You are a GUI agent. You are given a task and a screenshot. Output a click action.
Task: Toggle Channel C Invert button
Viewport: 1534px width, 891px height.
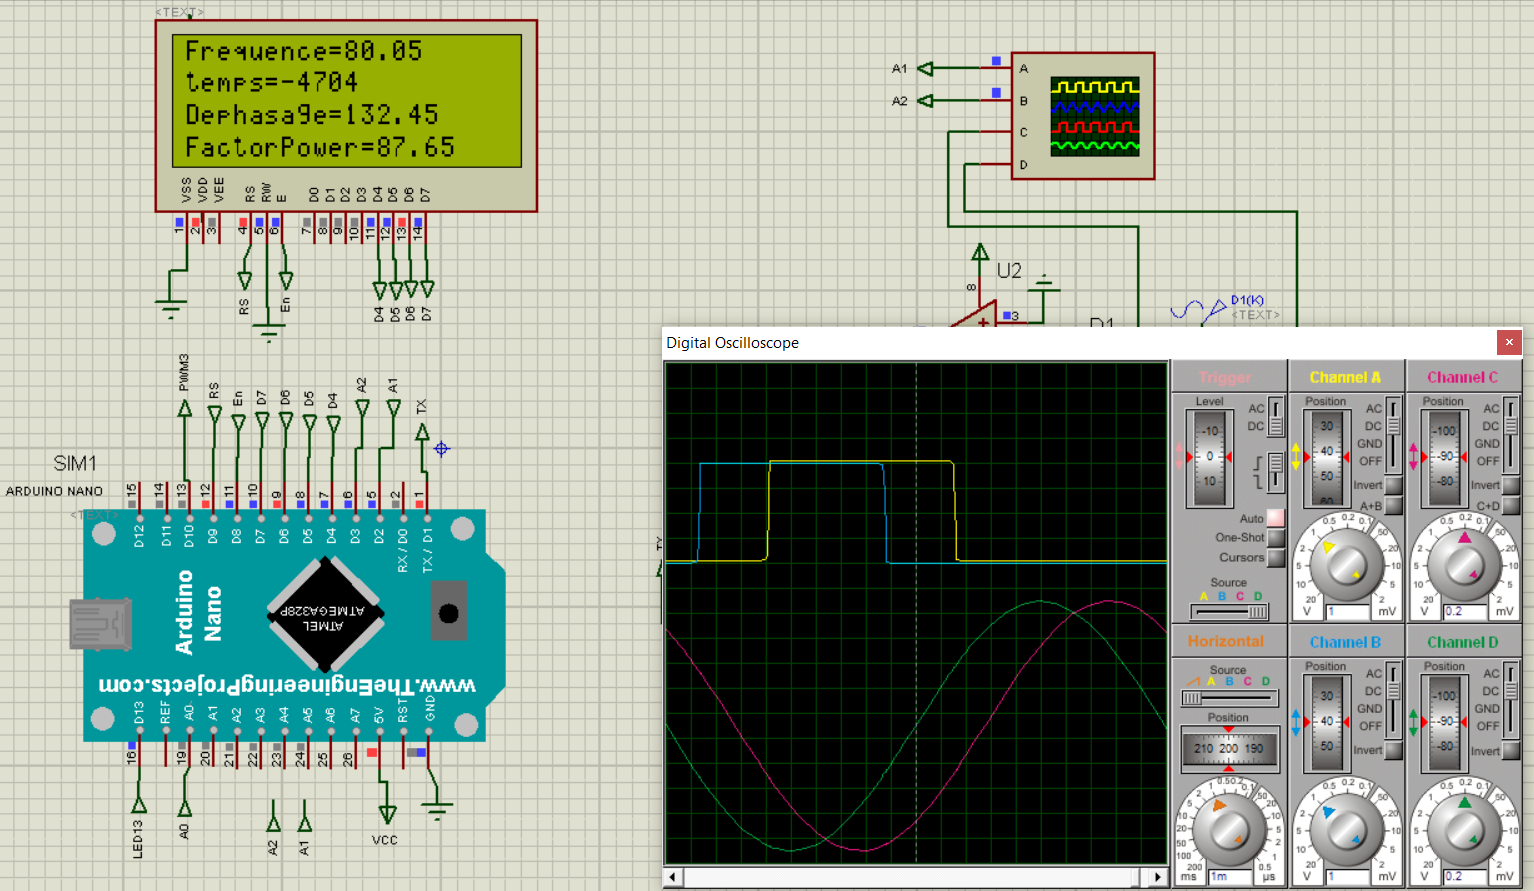1511,486
